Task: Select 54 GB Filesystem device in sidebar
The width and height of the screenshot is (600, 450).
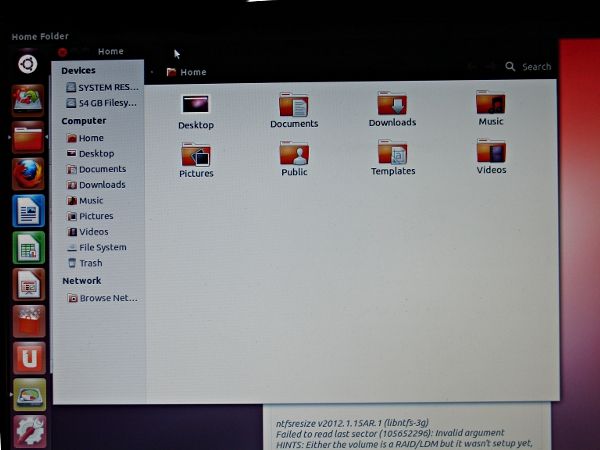Action: 101,103
